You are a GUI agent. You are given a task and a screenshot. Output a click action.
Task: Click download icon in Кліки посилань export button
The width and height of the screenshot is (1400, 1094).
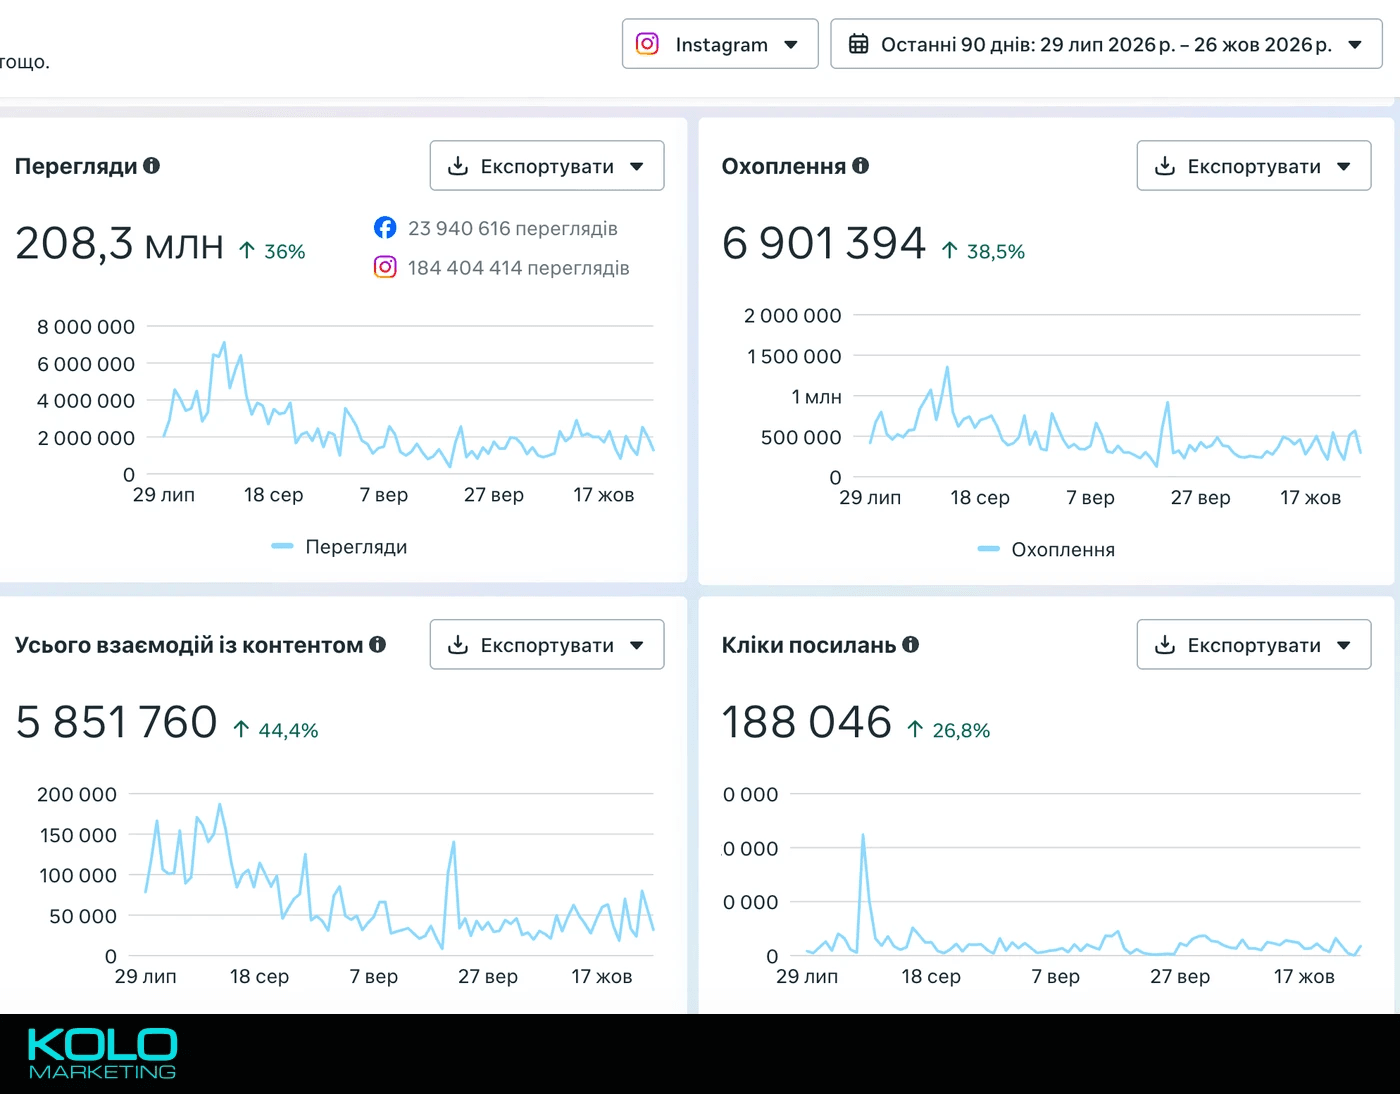point(1165,645)
